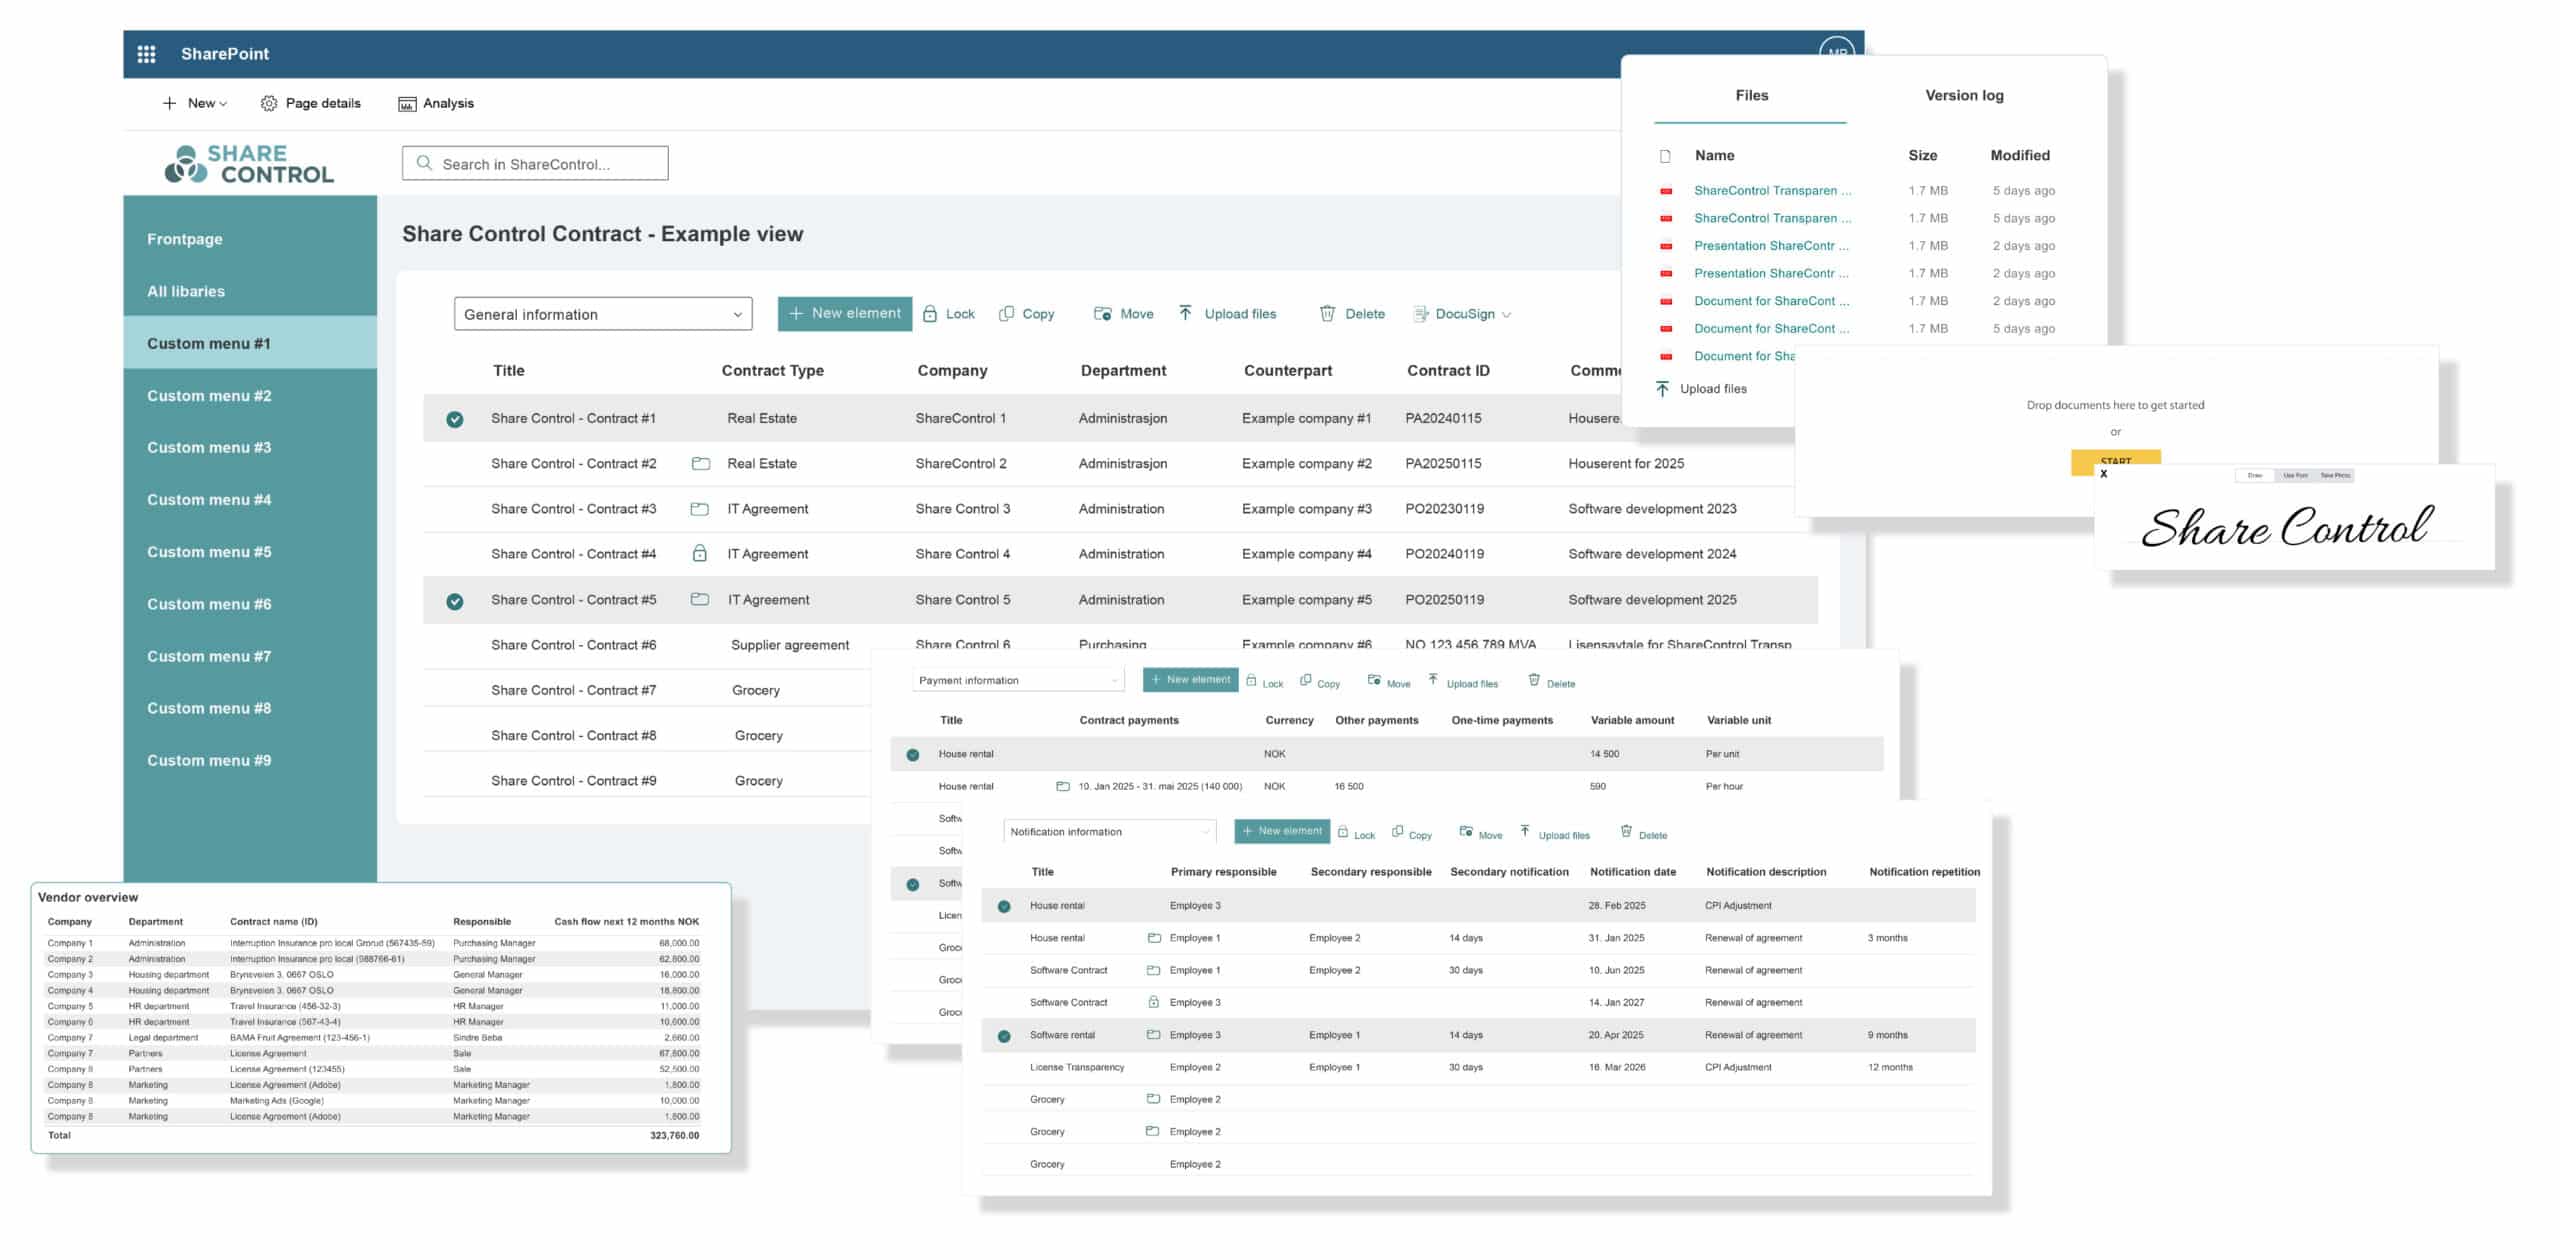Click New element in Payment information panel
Image resolution: width=2560 pixels, height=1260 pixels.
[x=1190, y=680]
